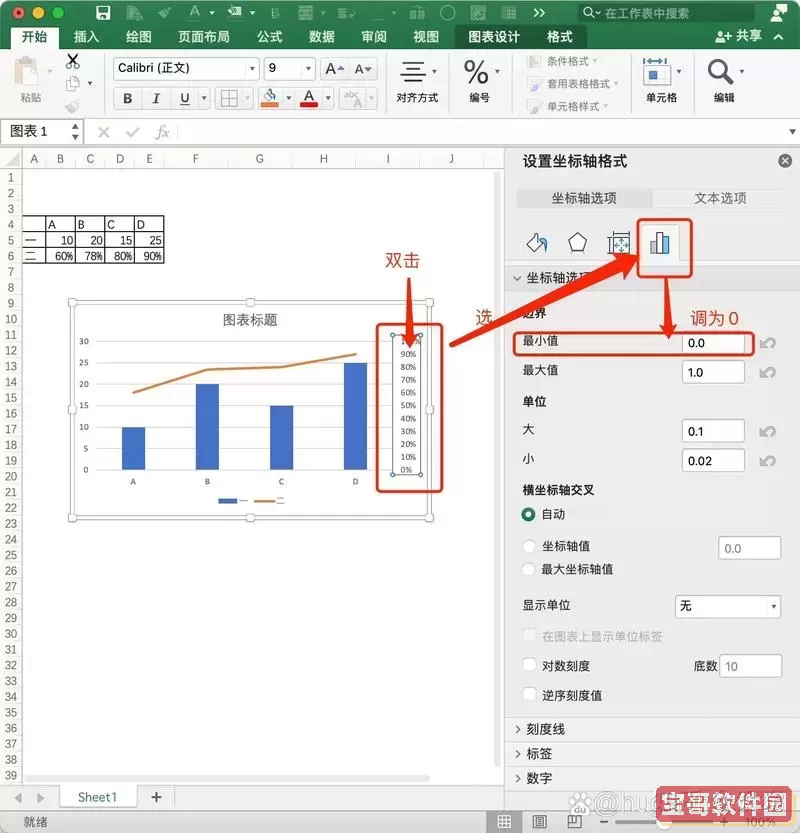Reset the maximum value (最大值)
This screenshot has width=800, height=833.
coord(768,372)
